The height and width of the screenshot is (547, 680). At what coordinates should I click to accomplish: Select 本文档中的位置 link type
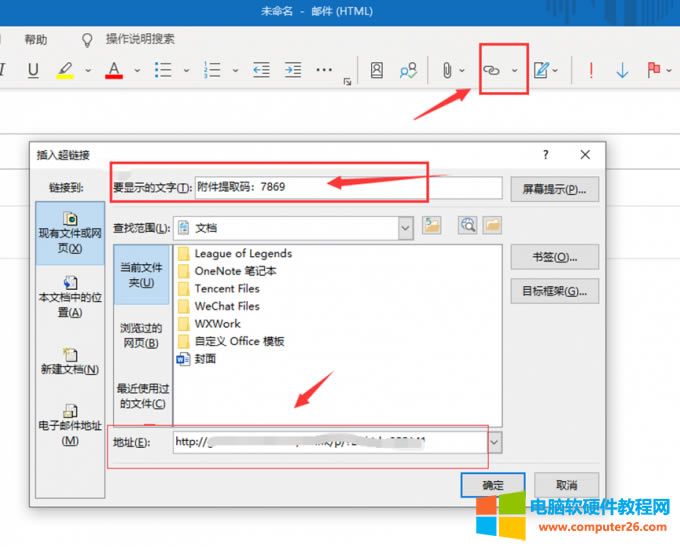point(70,297)
